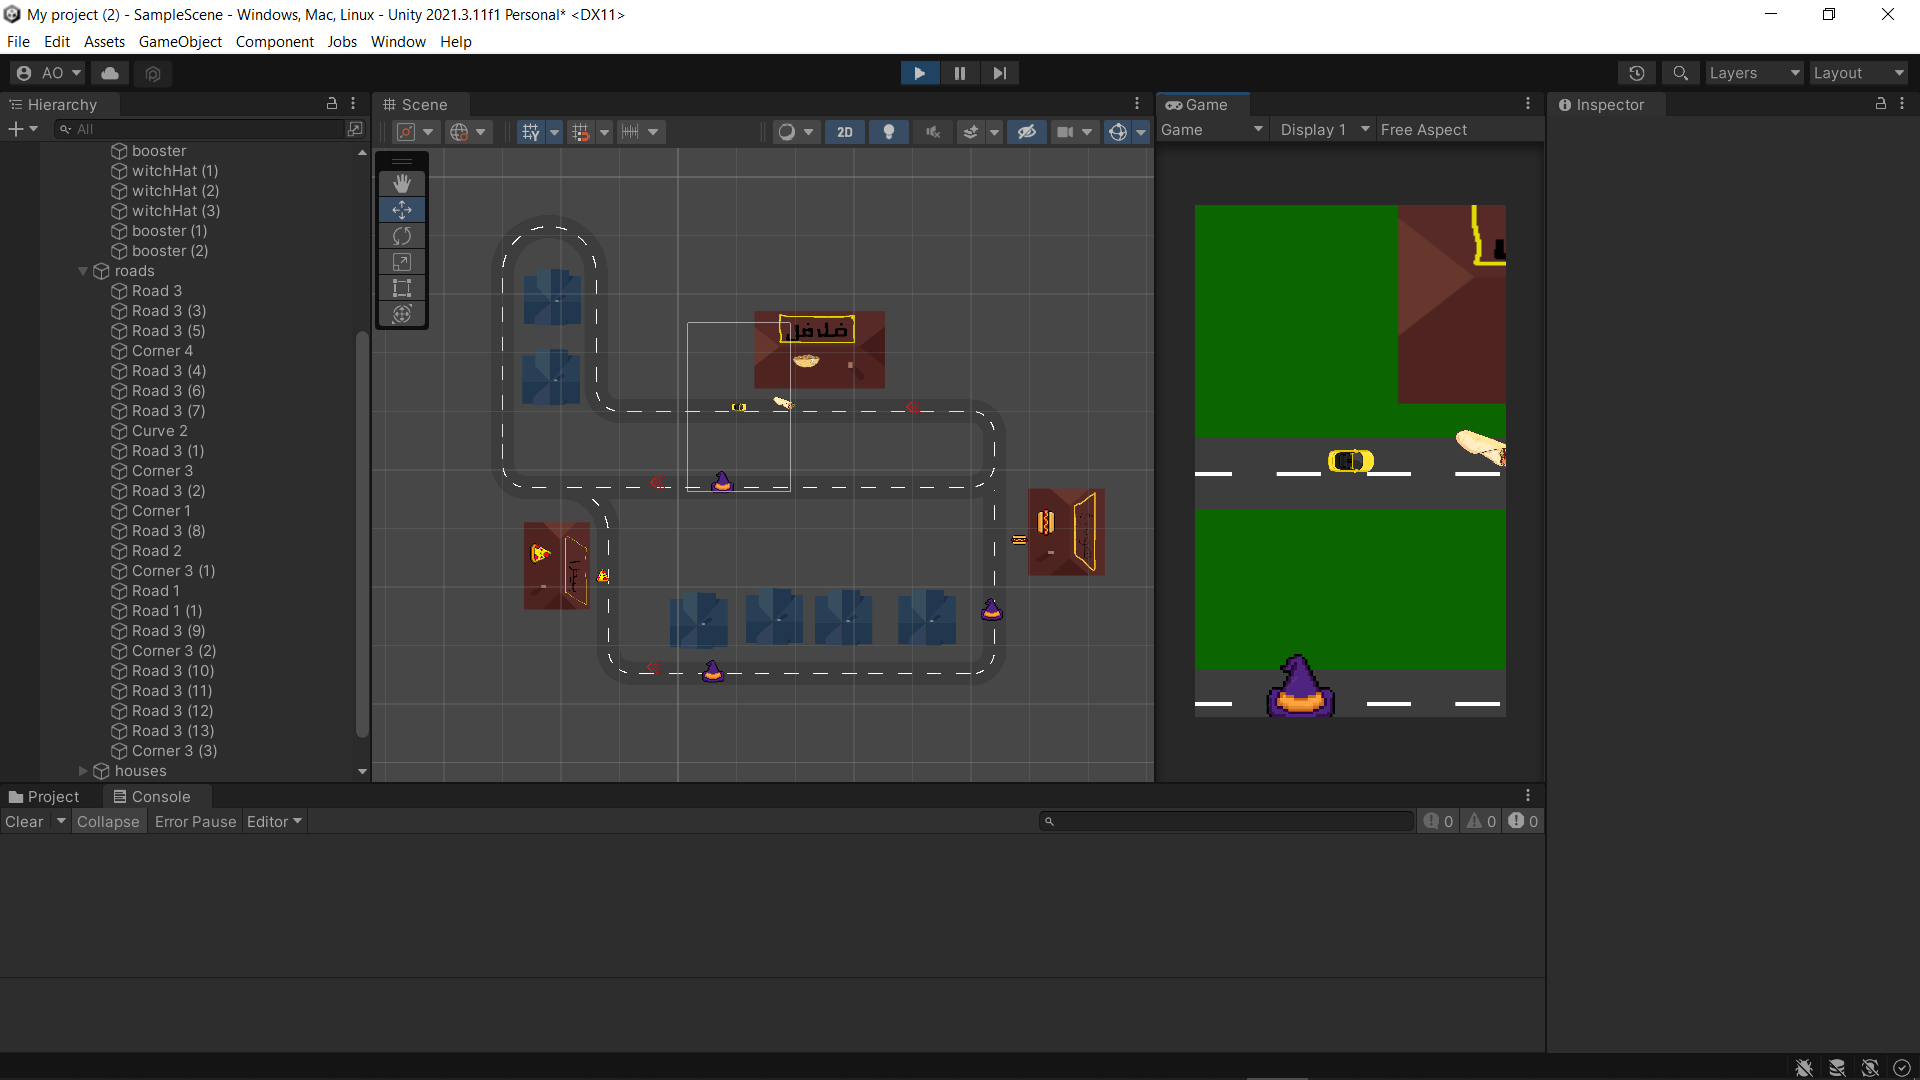Expand the houses group in Hierarchy
The image size is (1920, 1080).
point(83,771)
